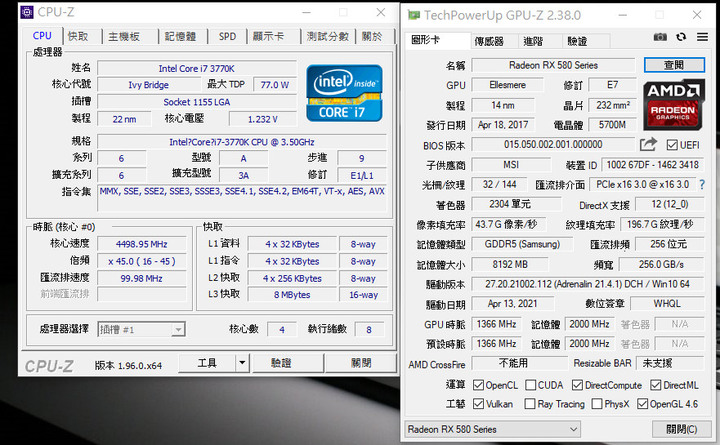Click the BIOS export share icon

tap(648, 145)
